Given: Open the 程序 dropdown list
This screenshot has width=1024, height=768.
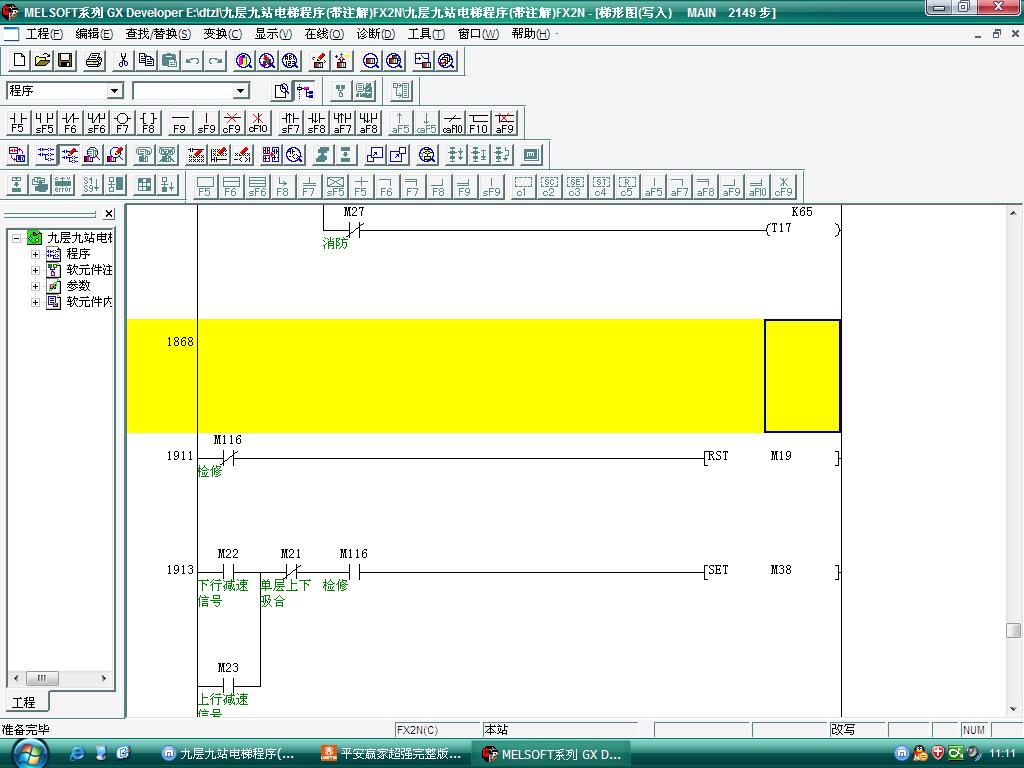Looking at the screenshot, I should pos(115,91).
